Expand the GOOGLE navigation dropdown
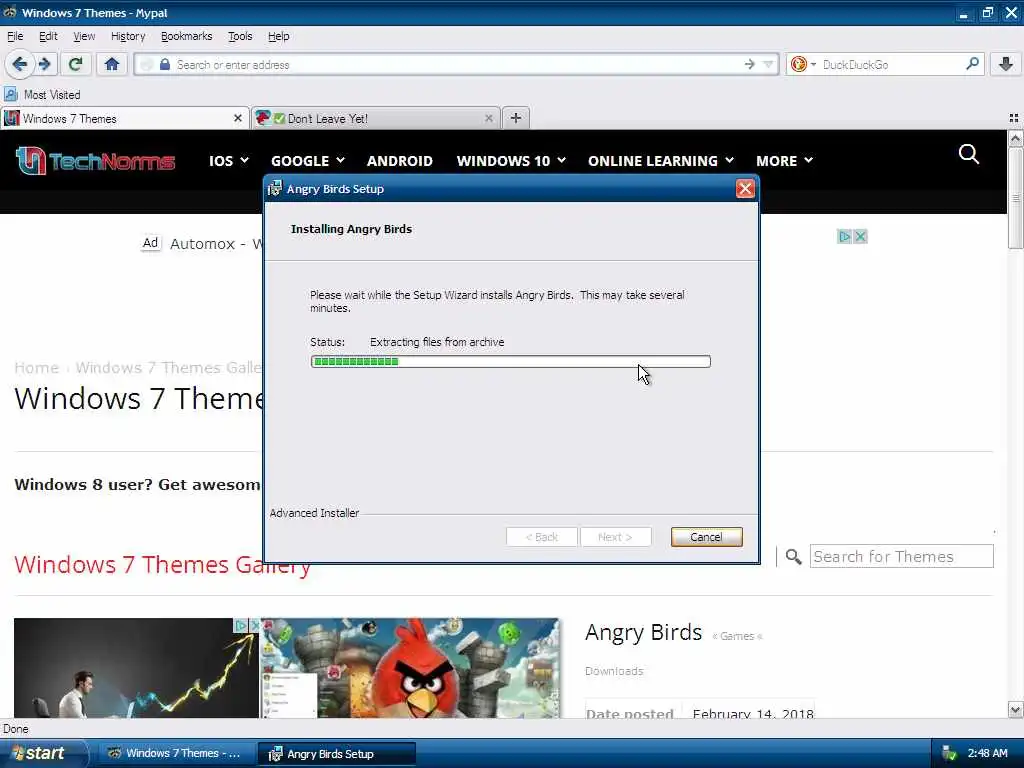1024x768 pixels. 308,161
